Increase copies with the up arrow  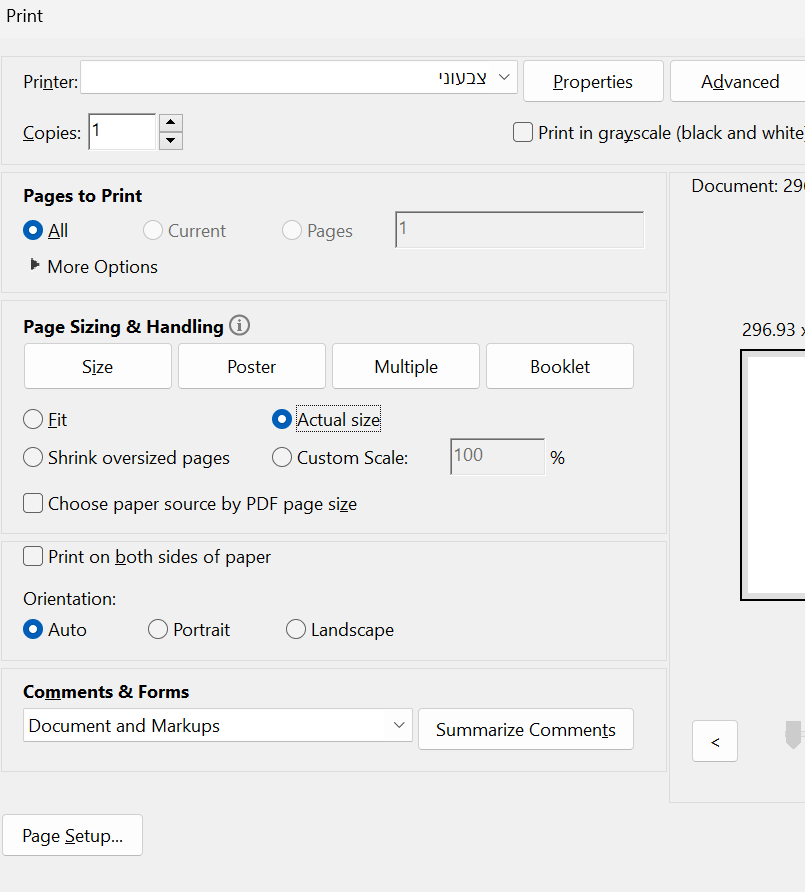pyautogui.click(x=171, y=123)
